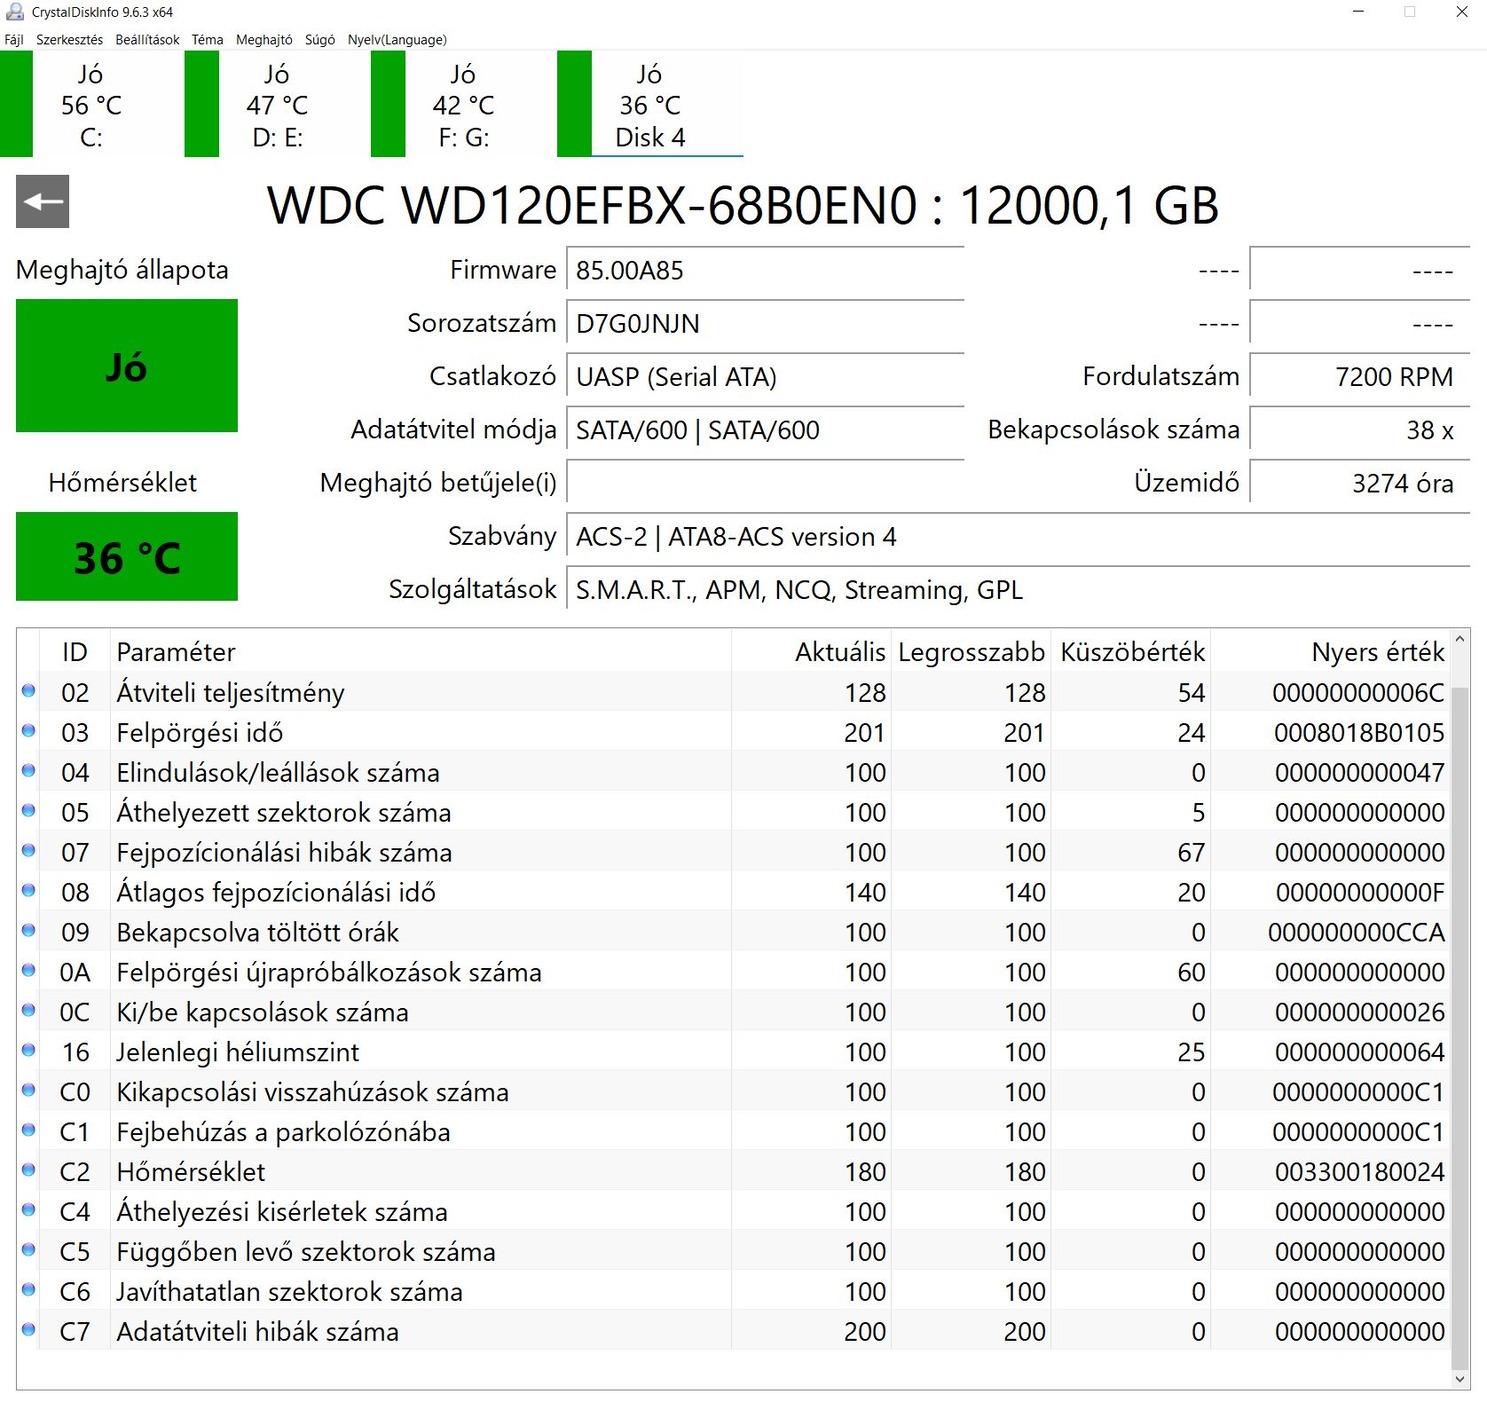Click the serial number field D7G0JNJN
Image resolution: width=1487 pixels, height=1410 pixels.
pyautogui.click(x=765, y=324)
